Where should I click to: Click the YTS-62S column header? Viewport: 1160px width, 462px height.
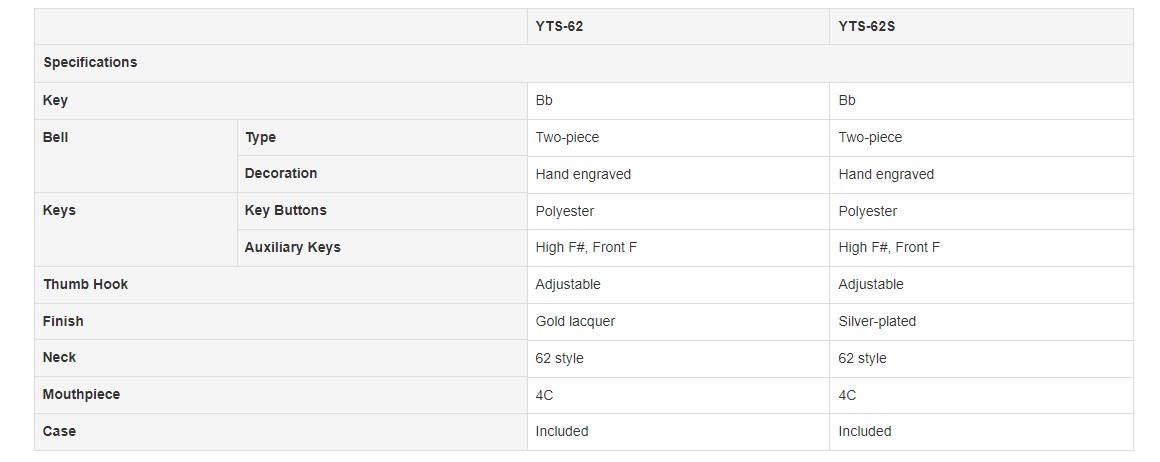click(867, 27)
